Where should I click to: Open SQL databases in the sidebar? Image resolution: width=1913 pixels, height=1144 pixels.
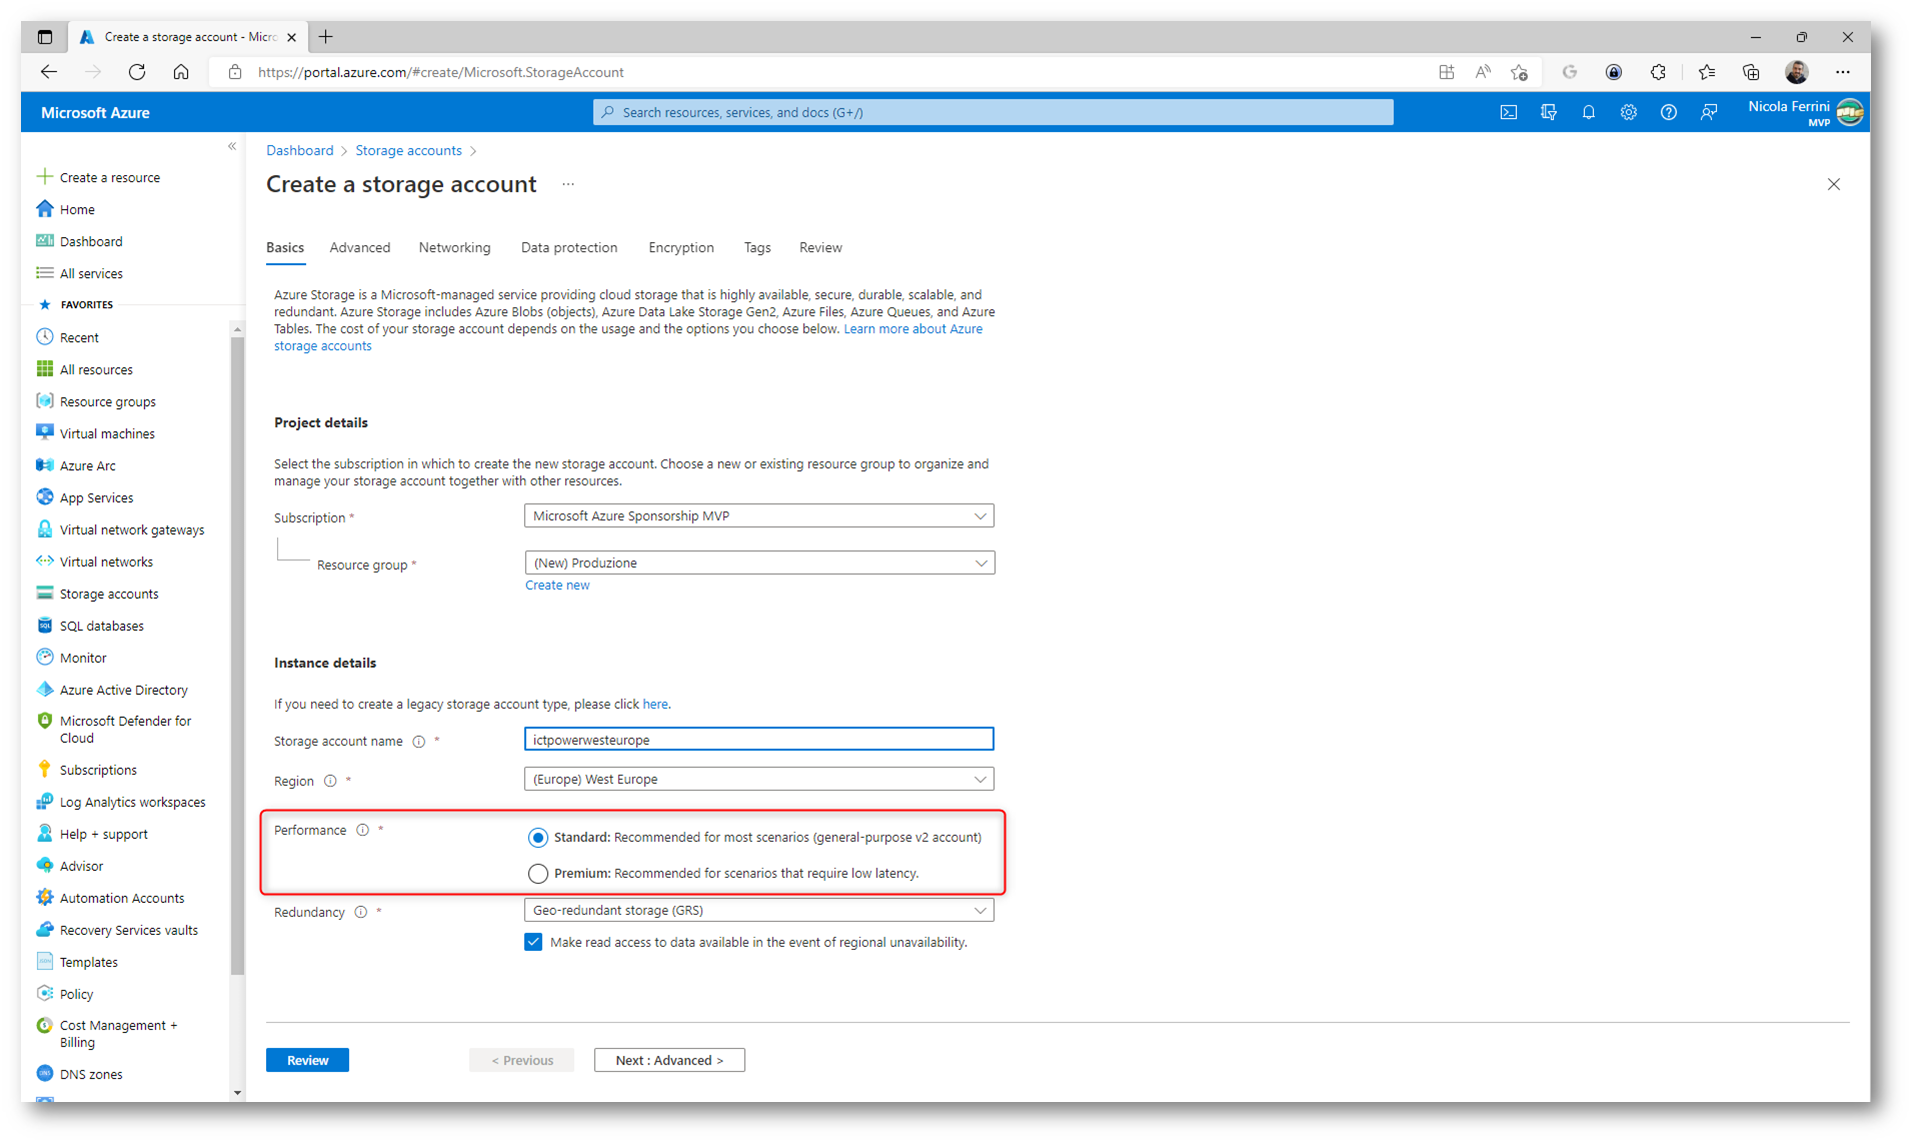101,626
